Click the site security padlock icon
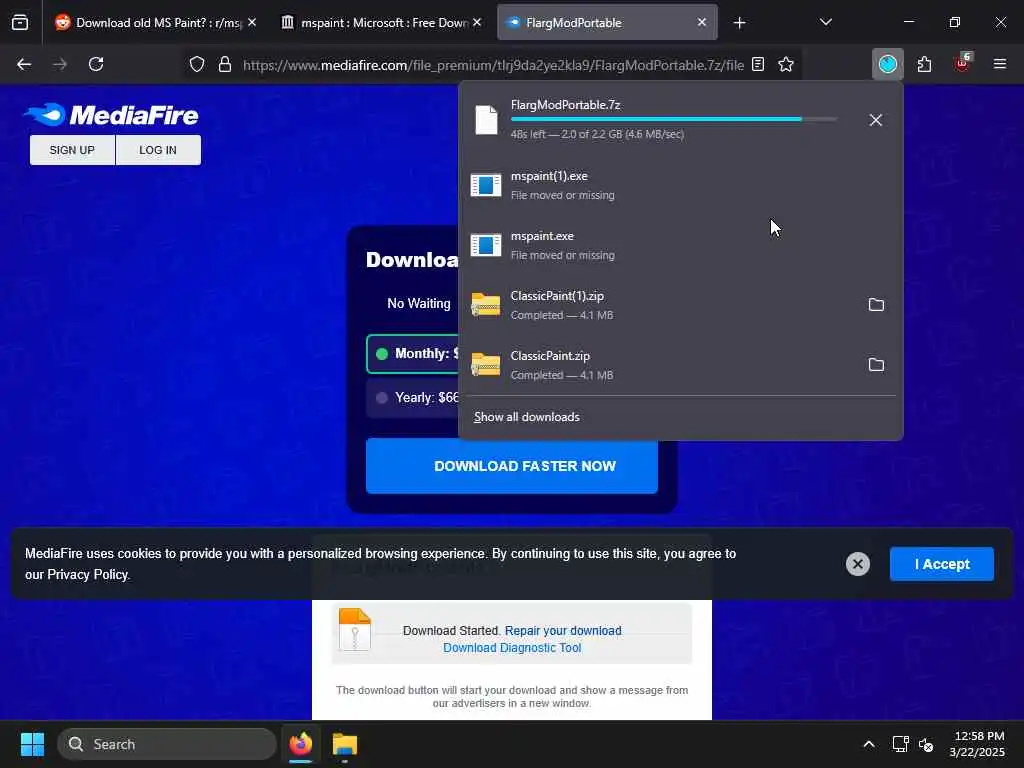The height and width of the screenshot is (768, 1024). coord(225,65)
